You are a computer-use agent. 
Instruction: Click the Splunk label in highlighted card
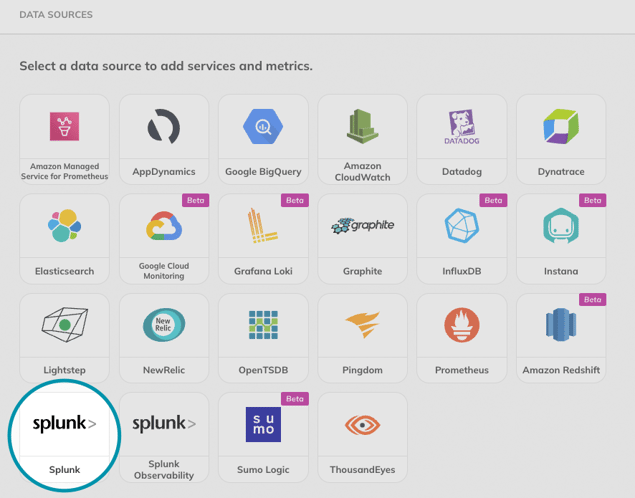coord(64,470)
